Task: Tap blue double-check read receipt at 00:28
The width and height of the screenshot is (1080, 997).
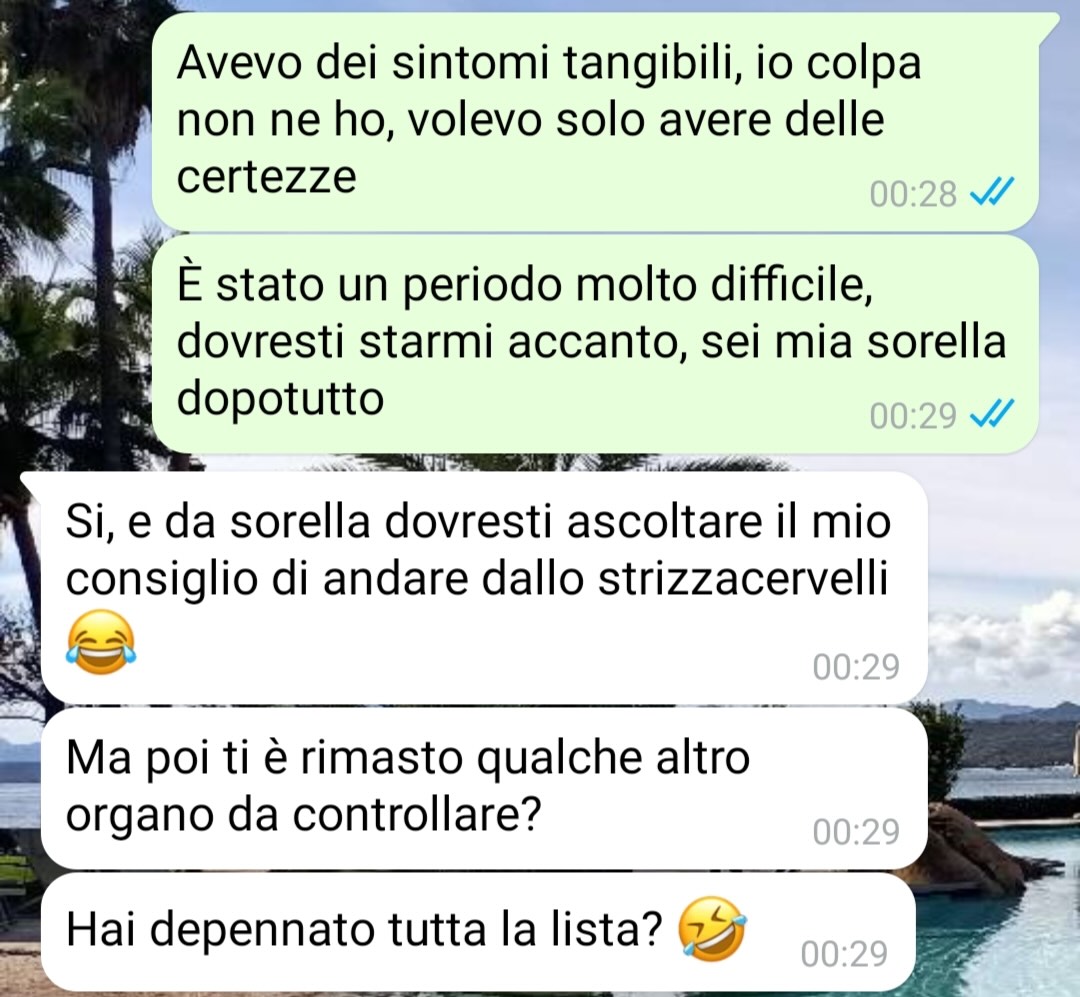Action: click(x=992, y=192)
